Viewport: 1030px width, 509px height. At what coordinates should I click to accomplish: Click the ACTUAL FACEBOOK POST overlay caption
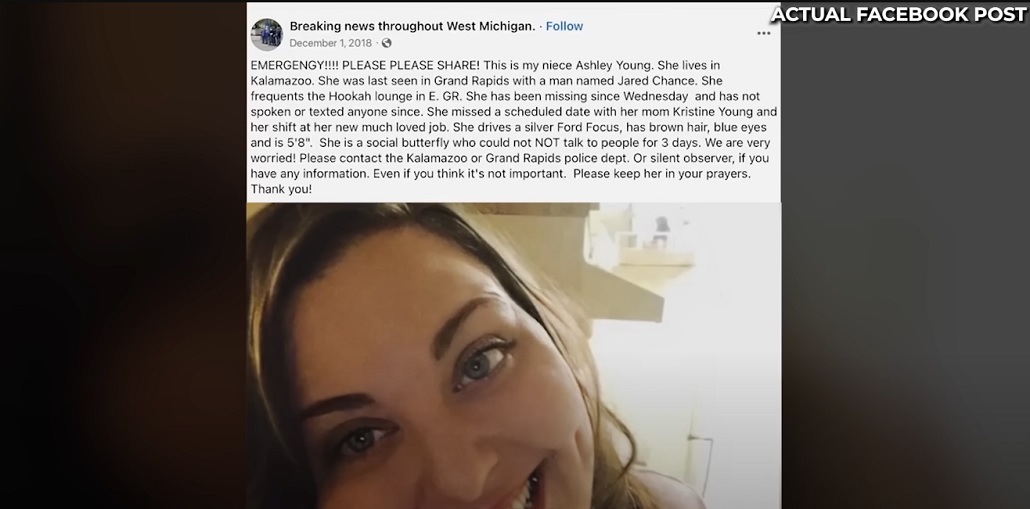click(899, 14)
